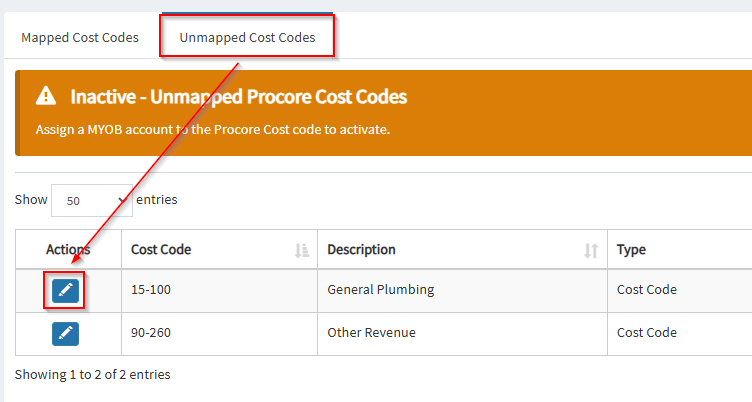752x402 pixels.
Task: Click the Description column header label
Action: point(361,249)
